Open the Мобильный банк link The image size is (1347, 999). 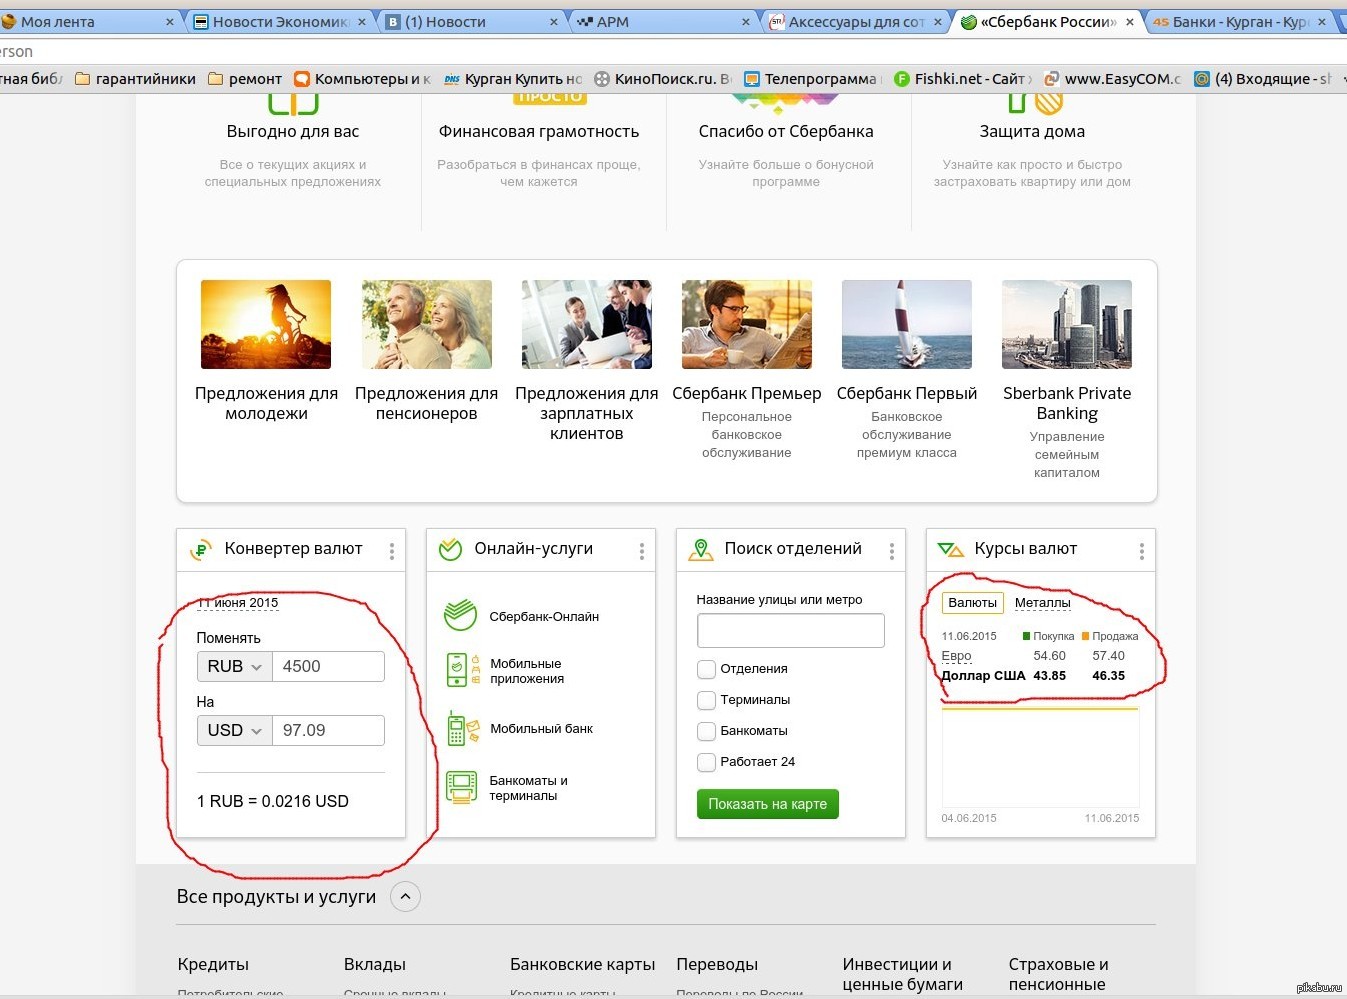point(541,729)
